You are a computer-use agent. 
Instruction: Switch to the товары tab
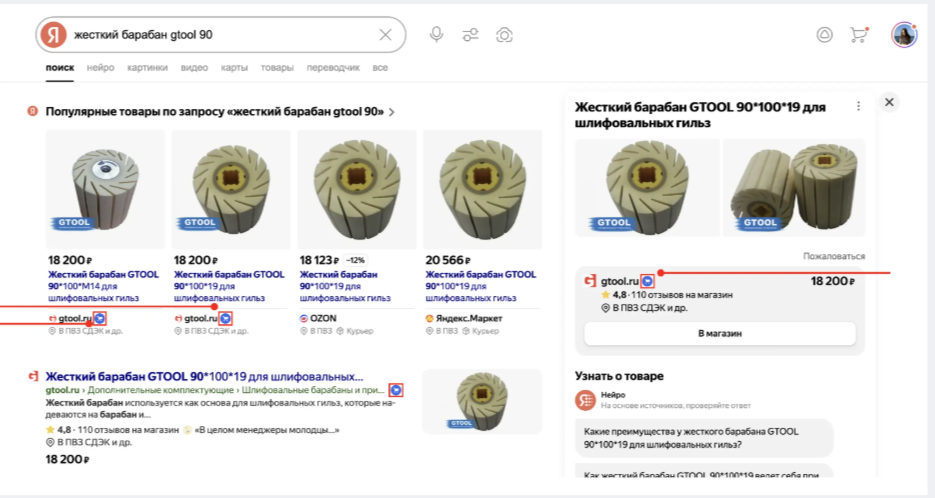tap(277, 68)
